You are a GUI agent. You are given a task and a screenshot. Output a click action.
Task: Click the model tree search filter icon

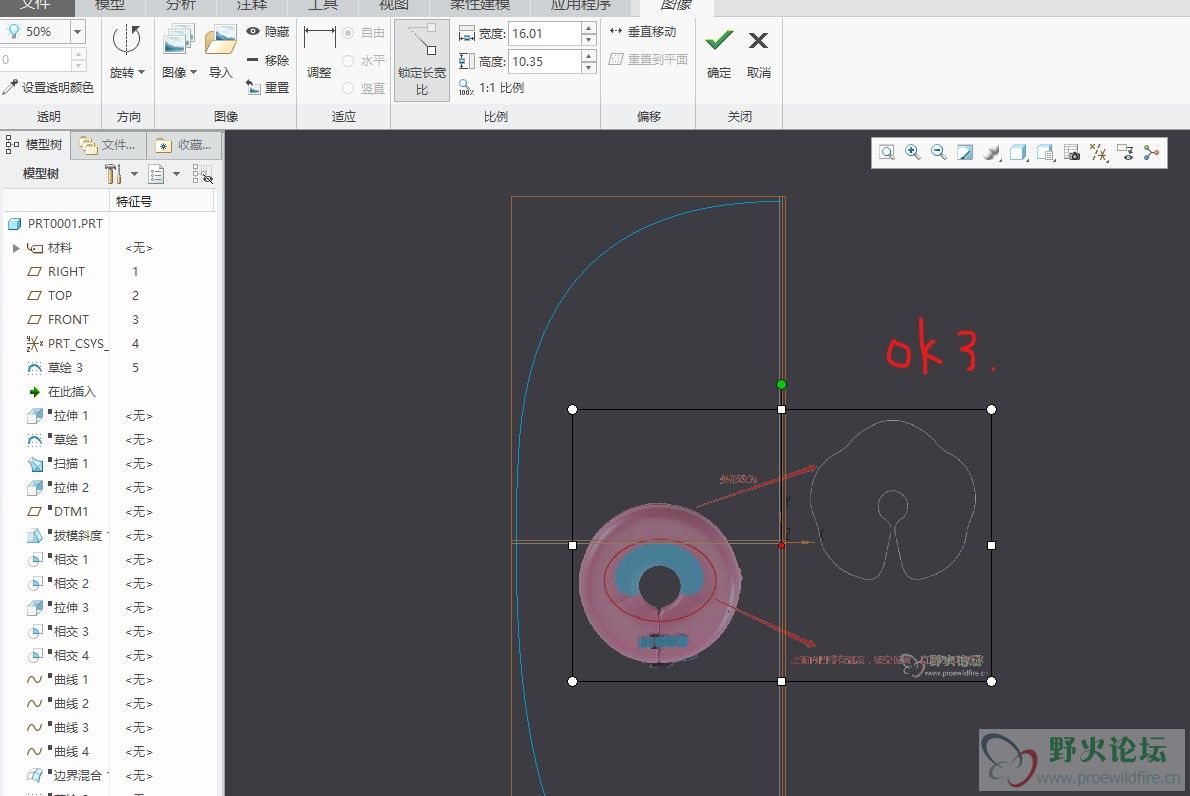point(203,175)
